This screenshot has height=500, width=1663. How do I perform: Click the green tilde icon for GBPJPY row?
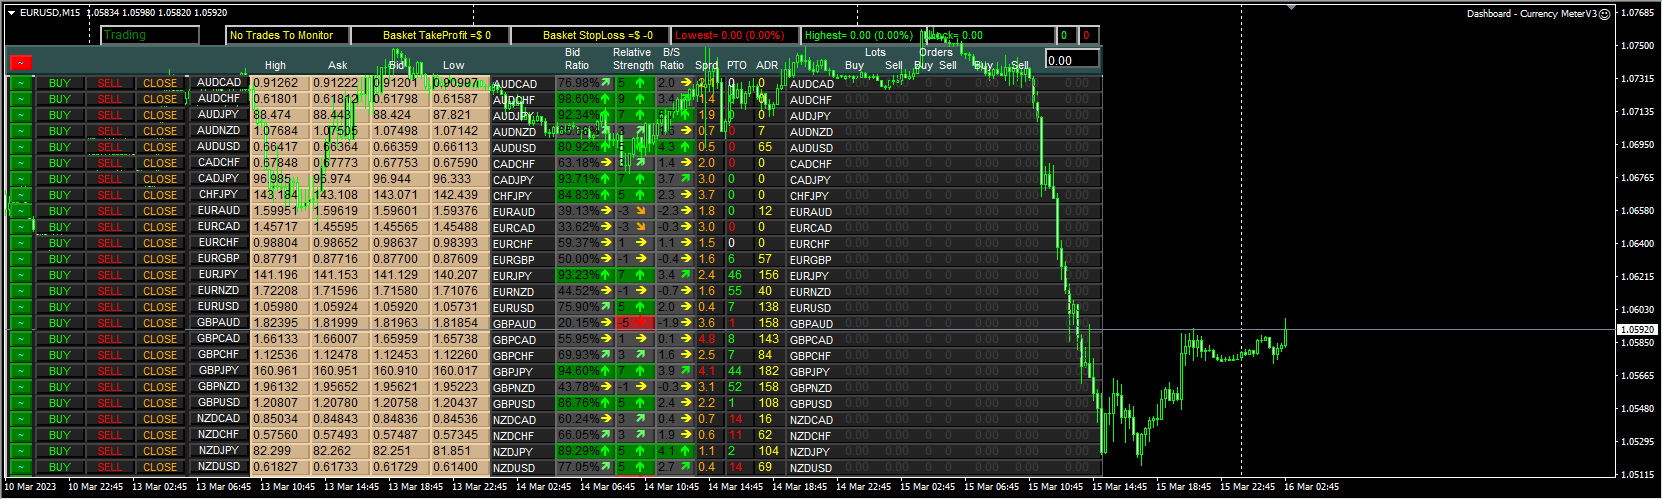(20, 371)
